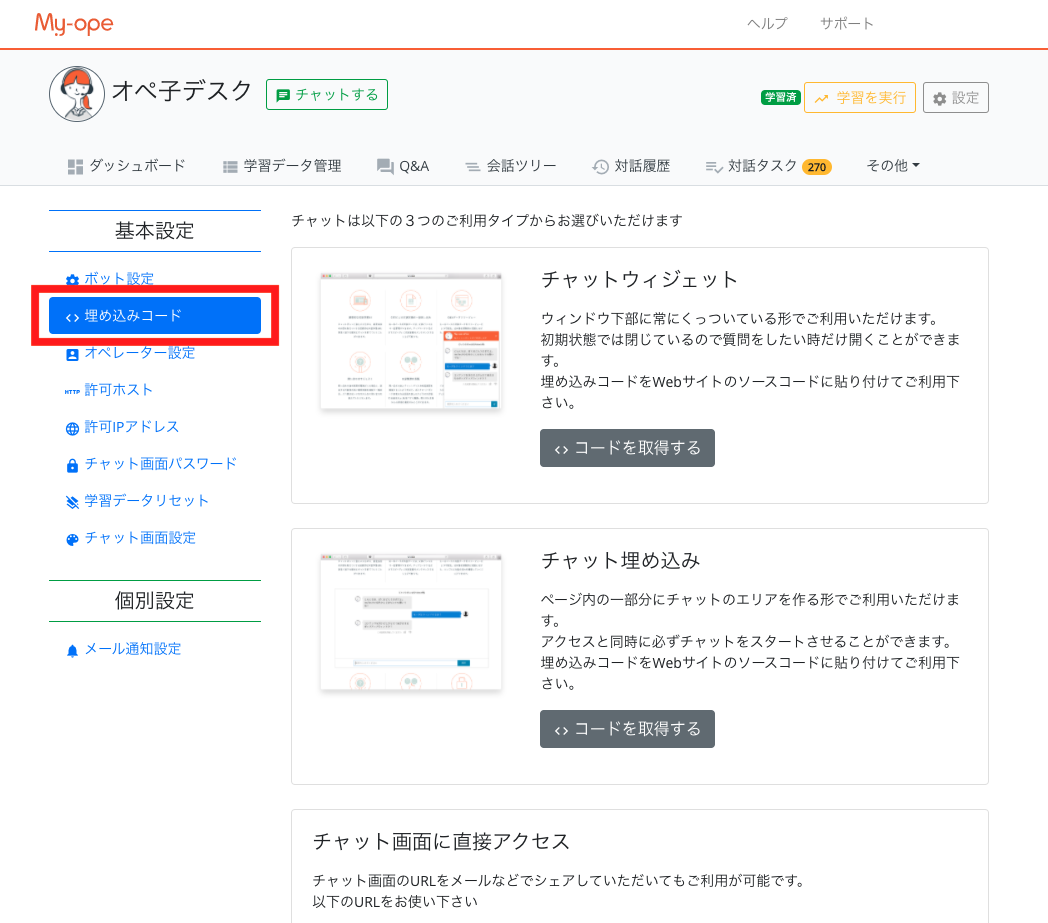This screenshot has height=923, width=1048.
Task: Open 対話タスク tab with 270 badge
Action: (767, 166)
